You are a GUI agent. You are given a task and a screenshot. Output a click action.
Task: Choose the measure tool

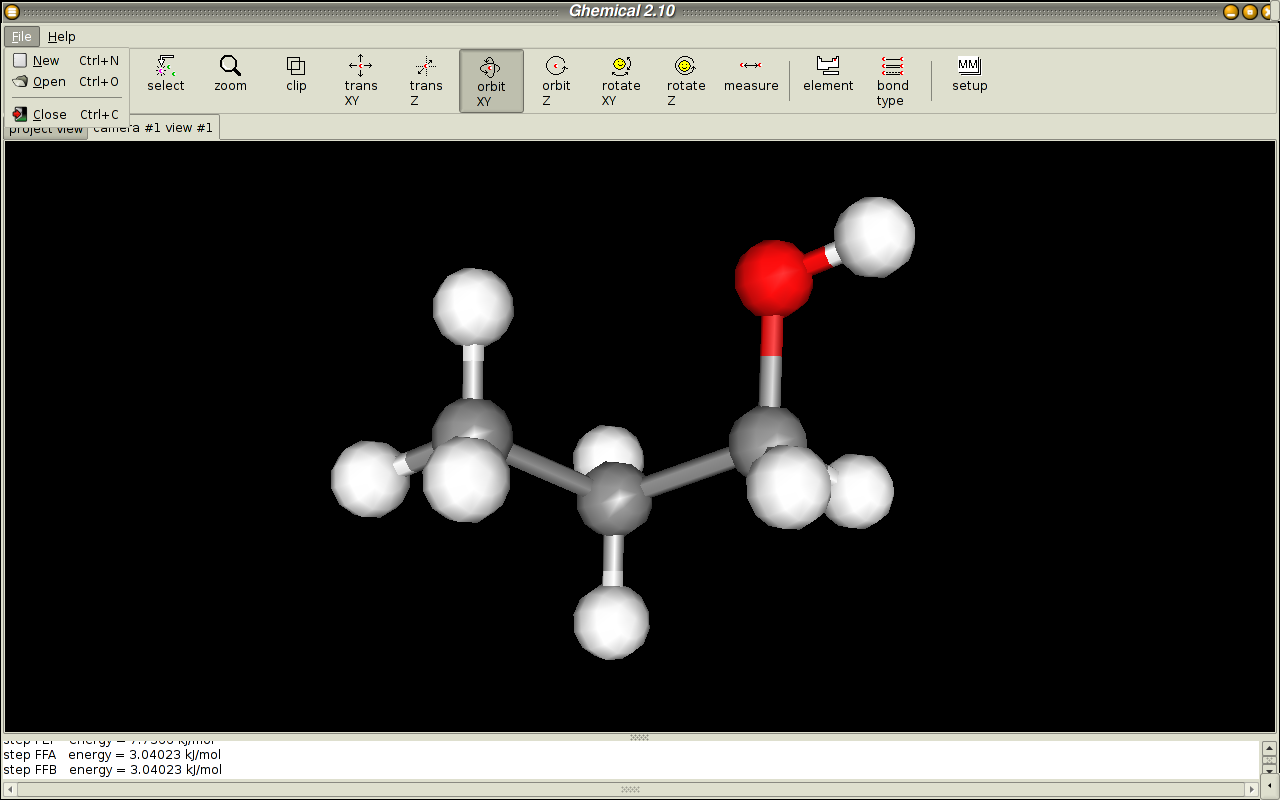click(x=751, y=75)
